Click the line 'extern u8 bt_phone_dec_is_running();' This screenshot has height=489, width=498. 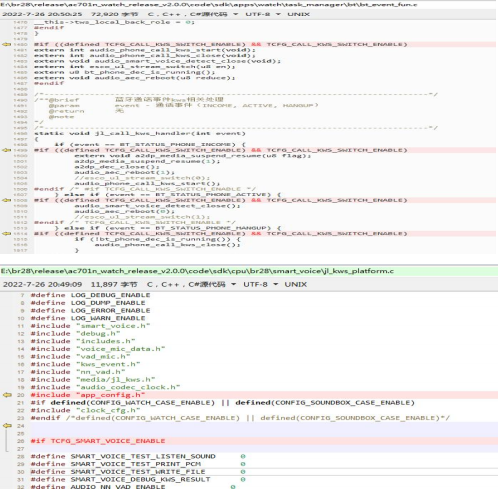tap(125, 72)
